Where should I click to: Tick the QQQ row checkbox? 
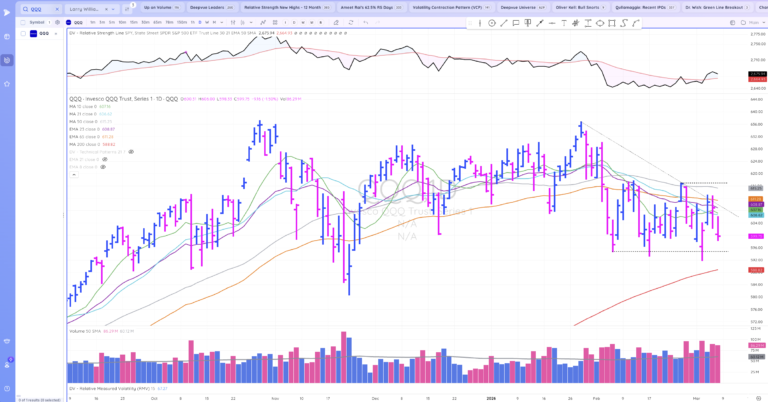[x=23, y=34]
